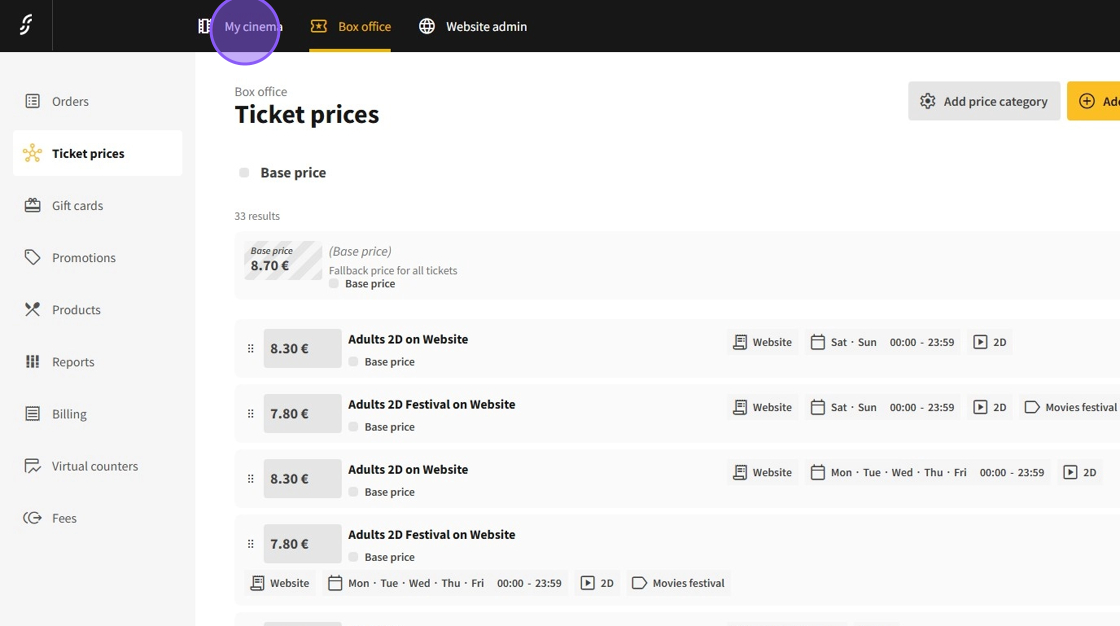Click Add price category button
Screen dimensions: 1120x626
coord(984,101)
